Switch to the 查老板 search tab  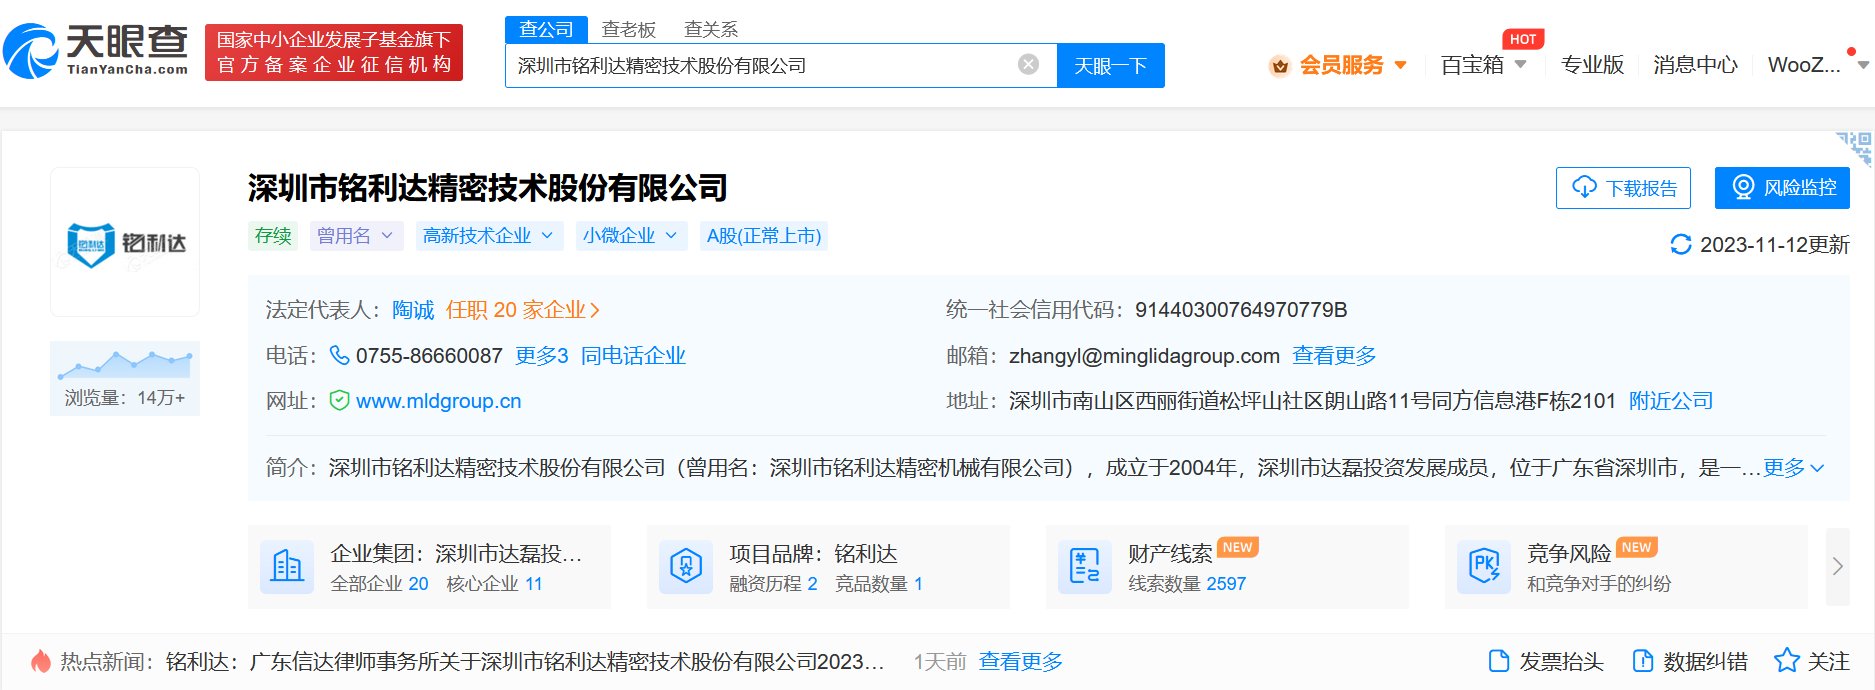click(628, 30)
